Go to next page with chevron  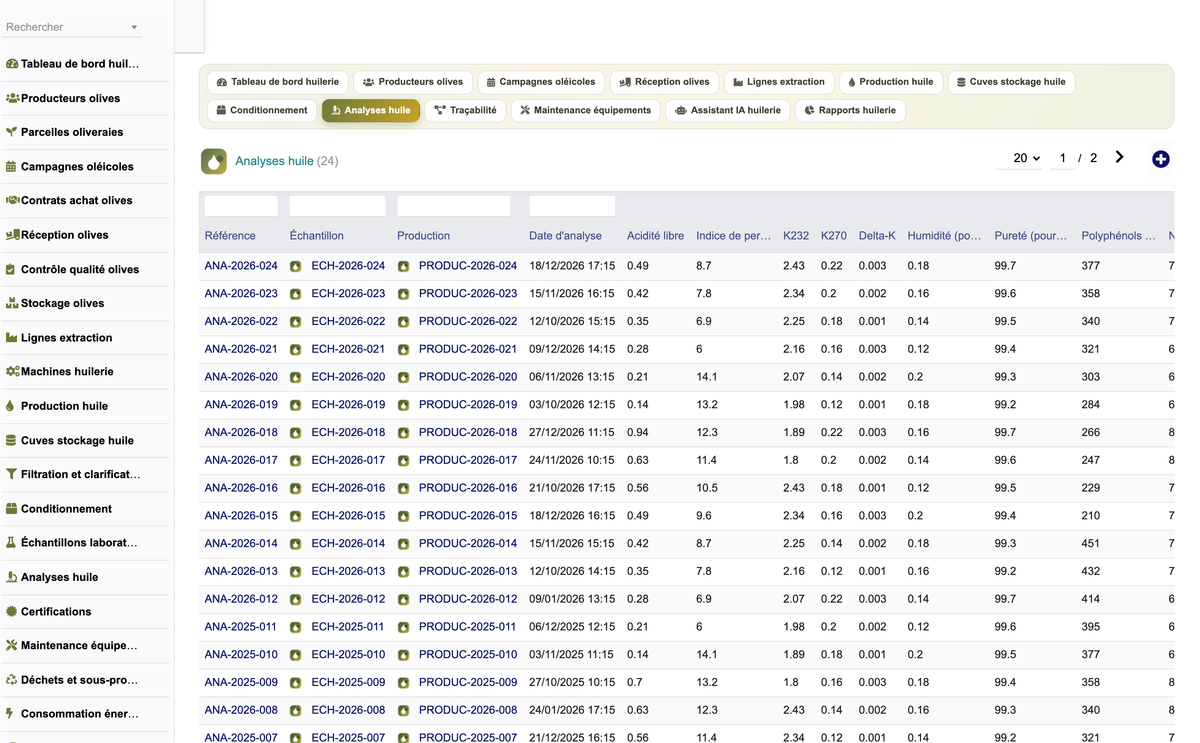(x=1119, y=157)
